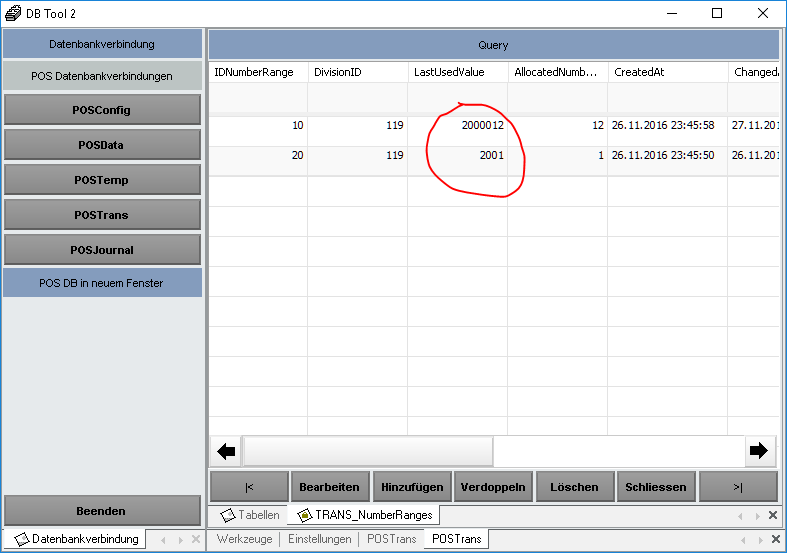
Task: Click Hinzufügen to add record
Action: (412, 487)
